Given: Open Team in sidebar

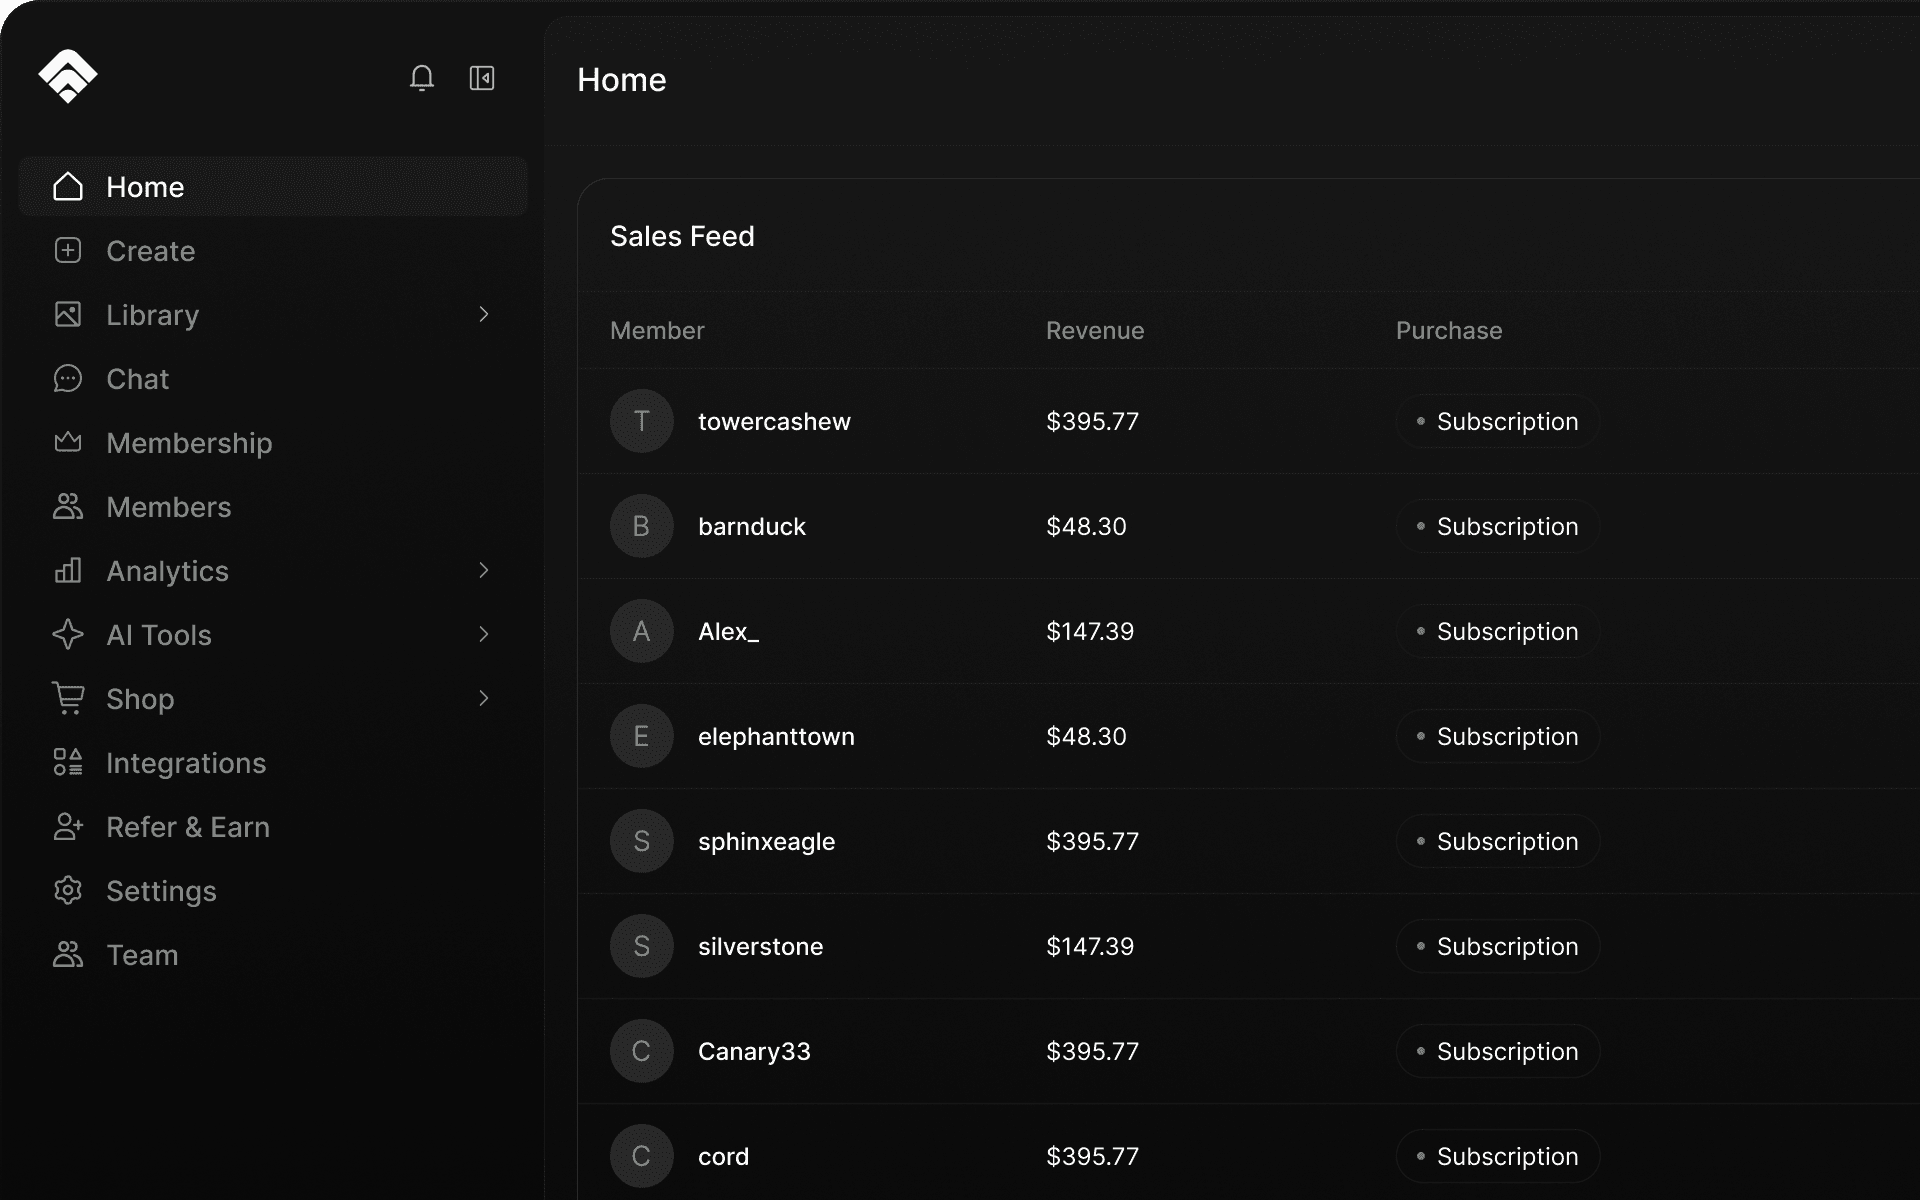Looking at the screenshot, I should click(x=273, y=955).
